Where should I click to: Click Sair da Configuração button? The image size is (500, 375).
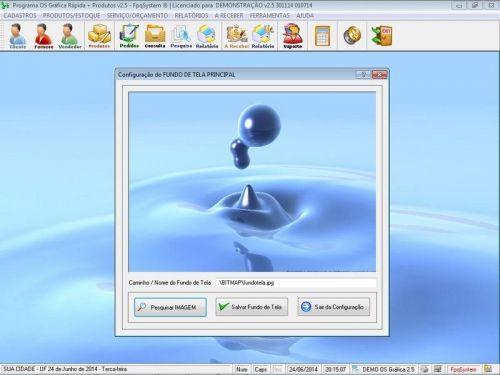click(x=334, y=307)
